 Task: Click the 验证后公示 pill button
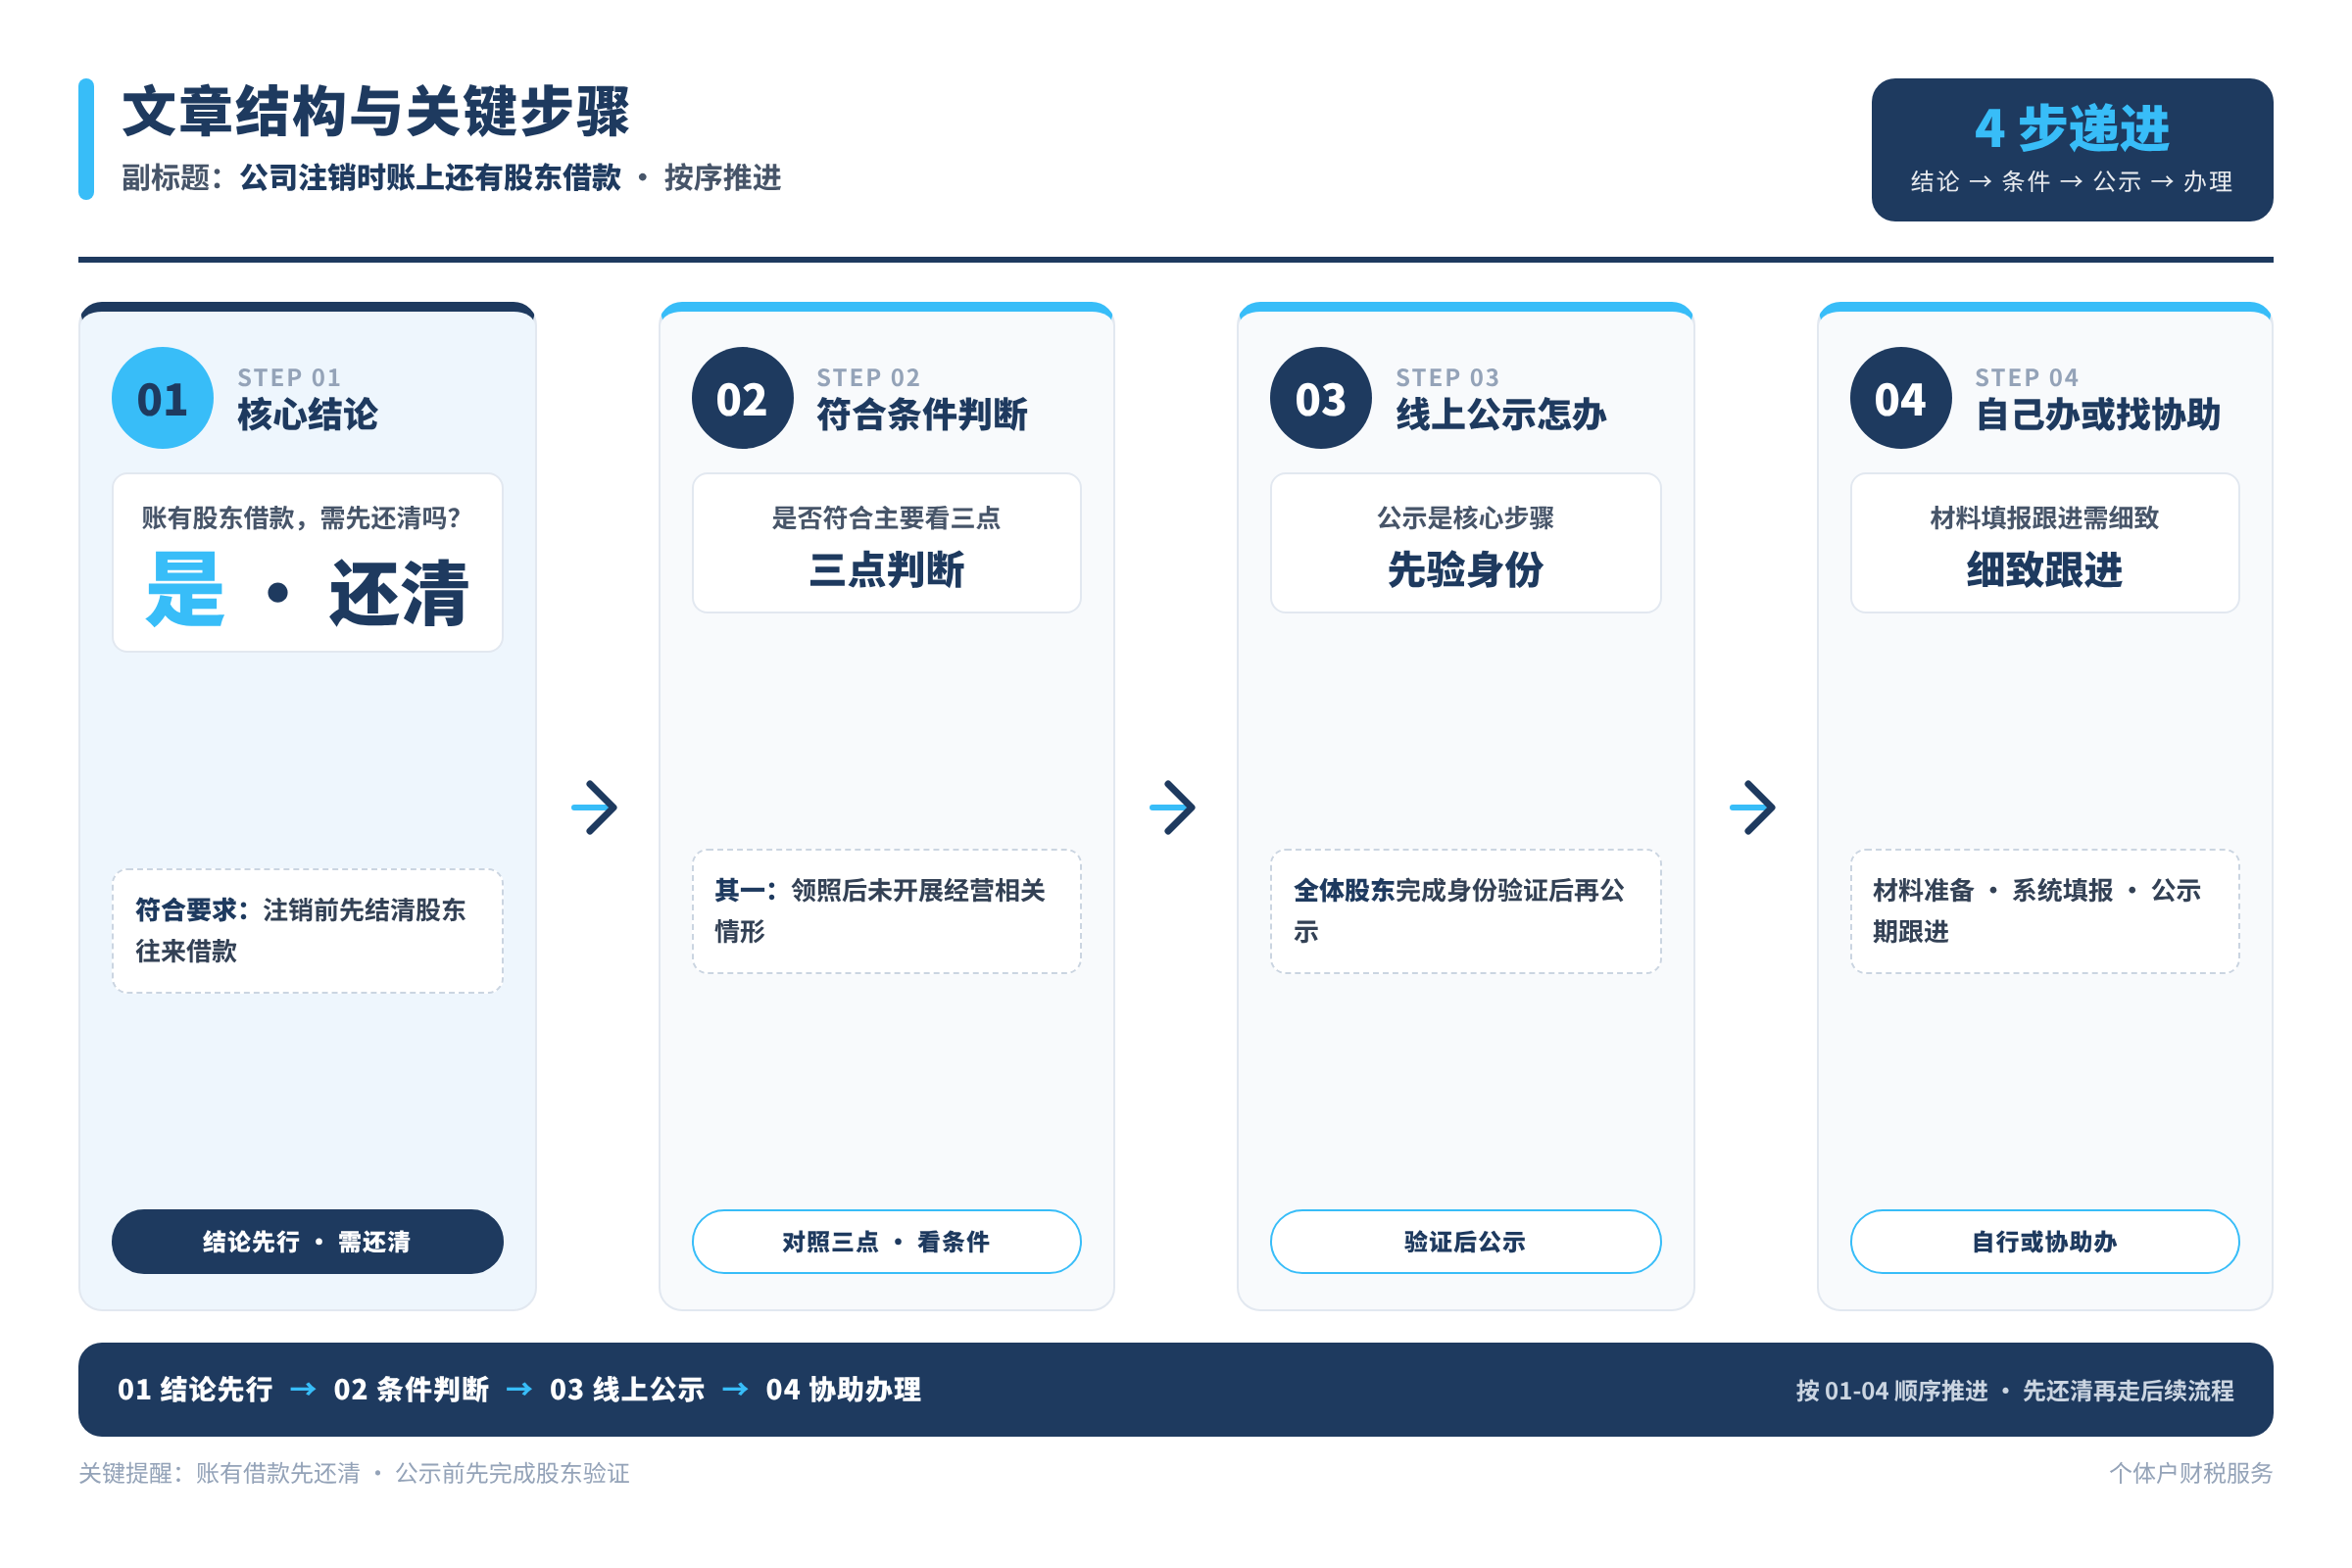pyautogui.click(x=1465, y=1241)
